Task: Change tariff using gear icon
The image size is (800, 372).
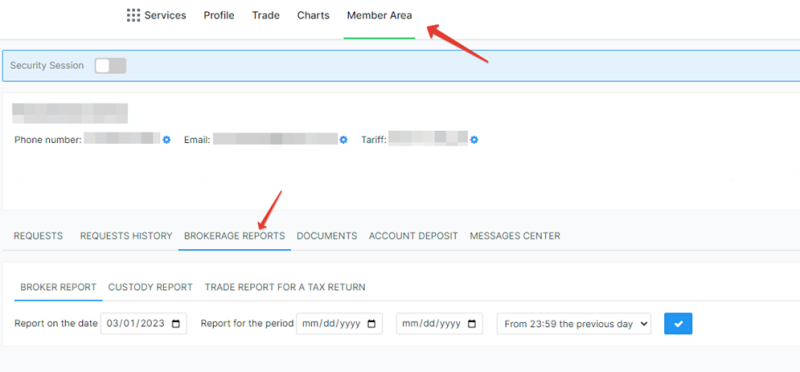Action: [474, 139]
